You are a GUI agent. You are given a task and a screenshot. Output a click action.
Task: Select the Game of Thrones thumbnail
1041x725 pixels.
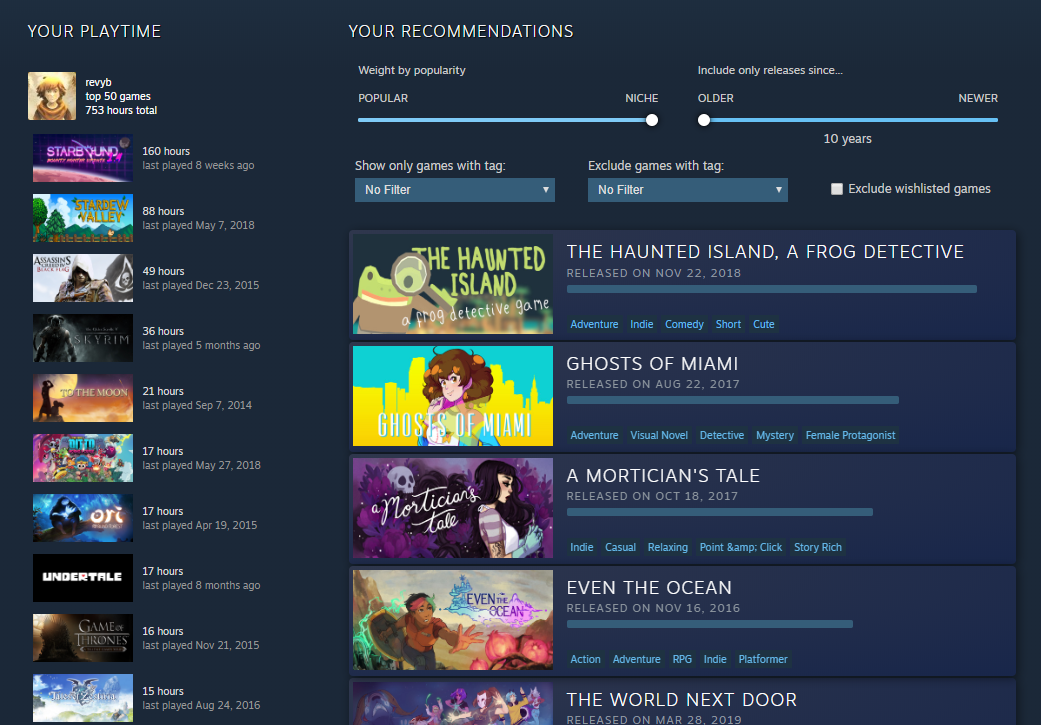tap(83, 638)
